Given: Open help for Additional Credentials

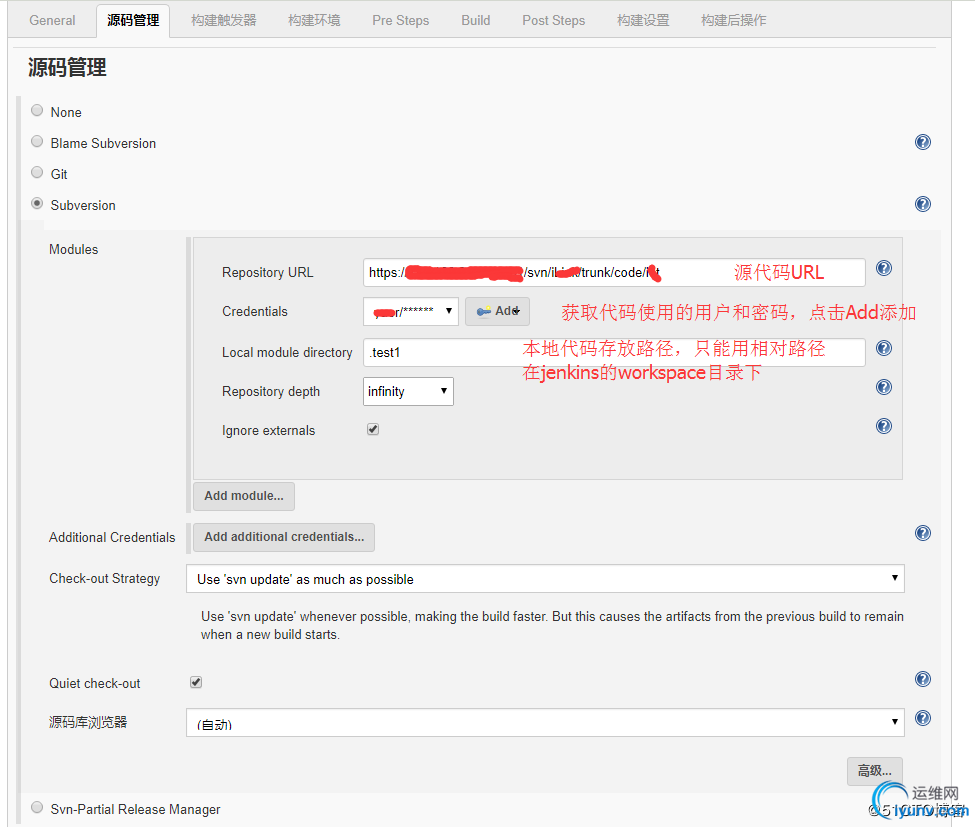Looking at the screenshot, I should point(923,533).
